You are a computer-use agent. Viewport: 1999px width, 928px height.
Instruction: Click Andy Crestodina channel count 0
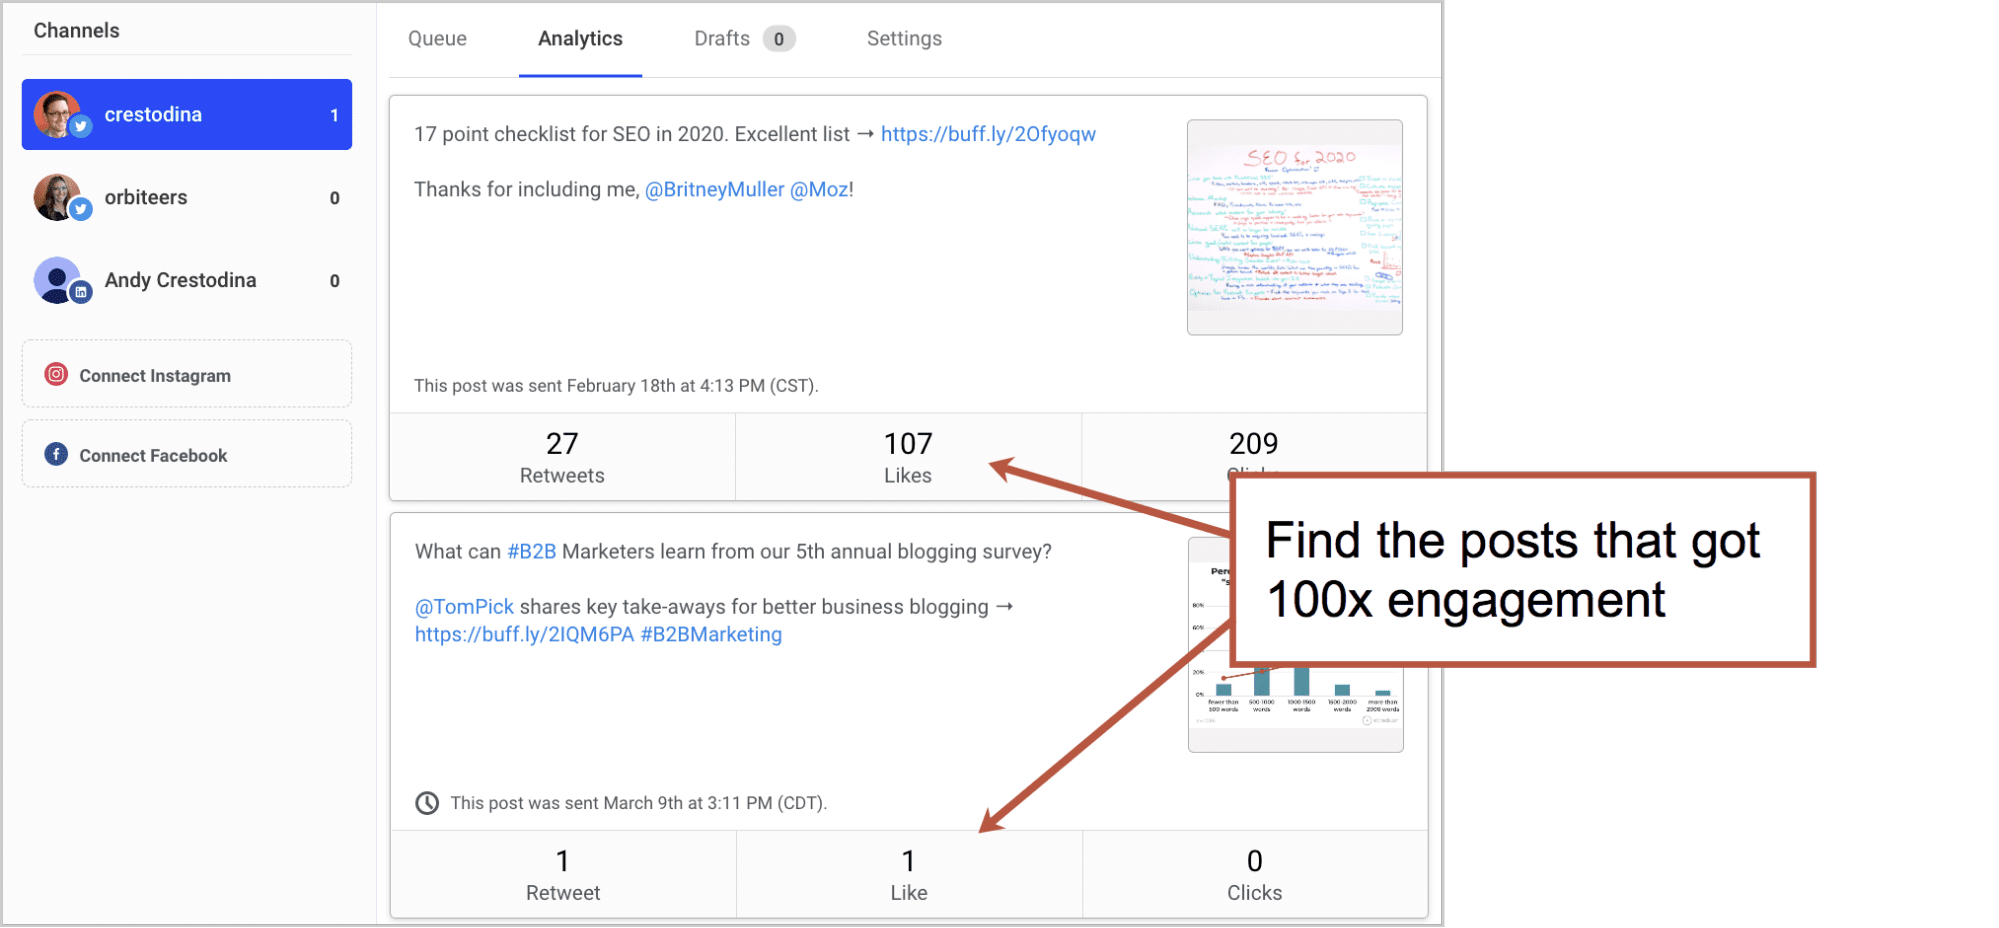334,281
